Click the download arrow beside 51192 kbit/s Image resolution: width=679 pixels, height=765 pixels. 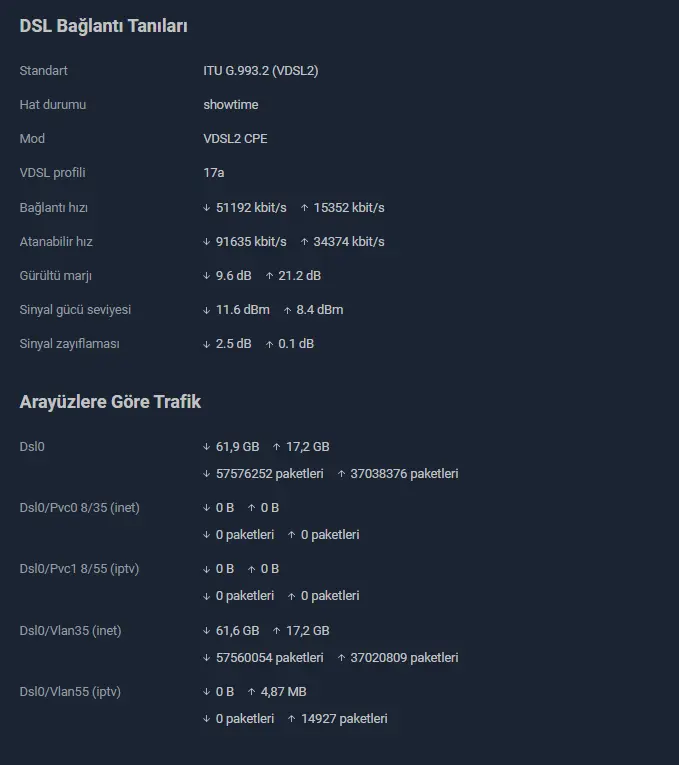coord(206,208)
